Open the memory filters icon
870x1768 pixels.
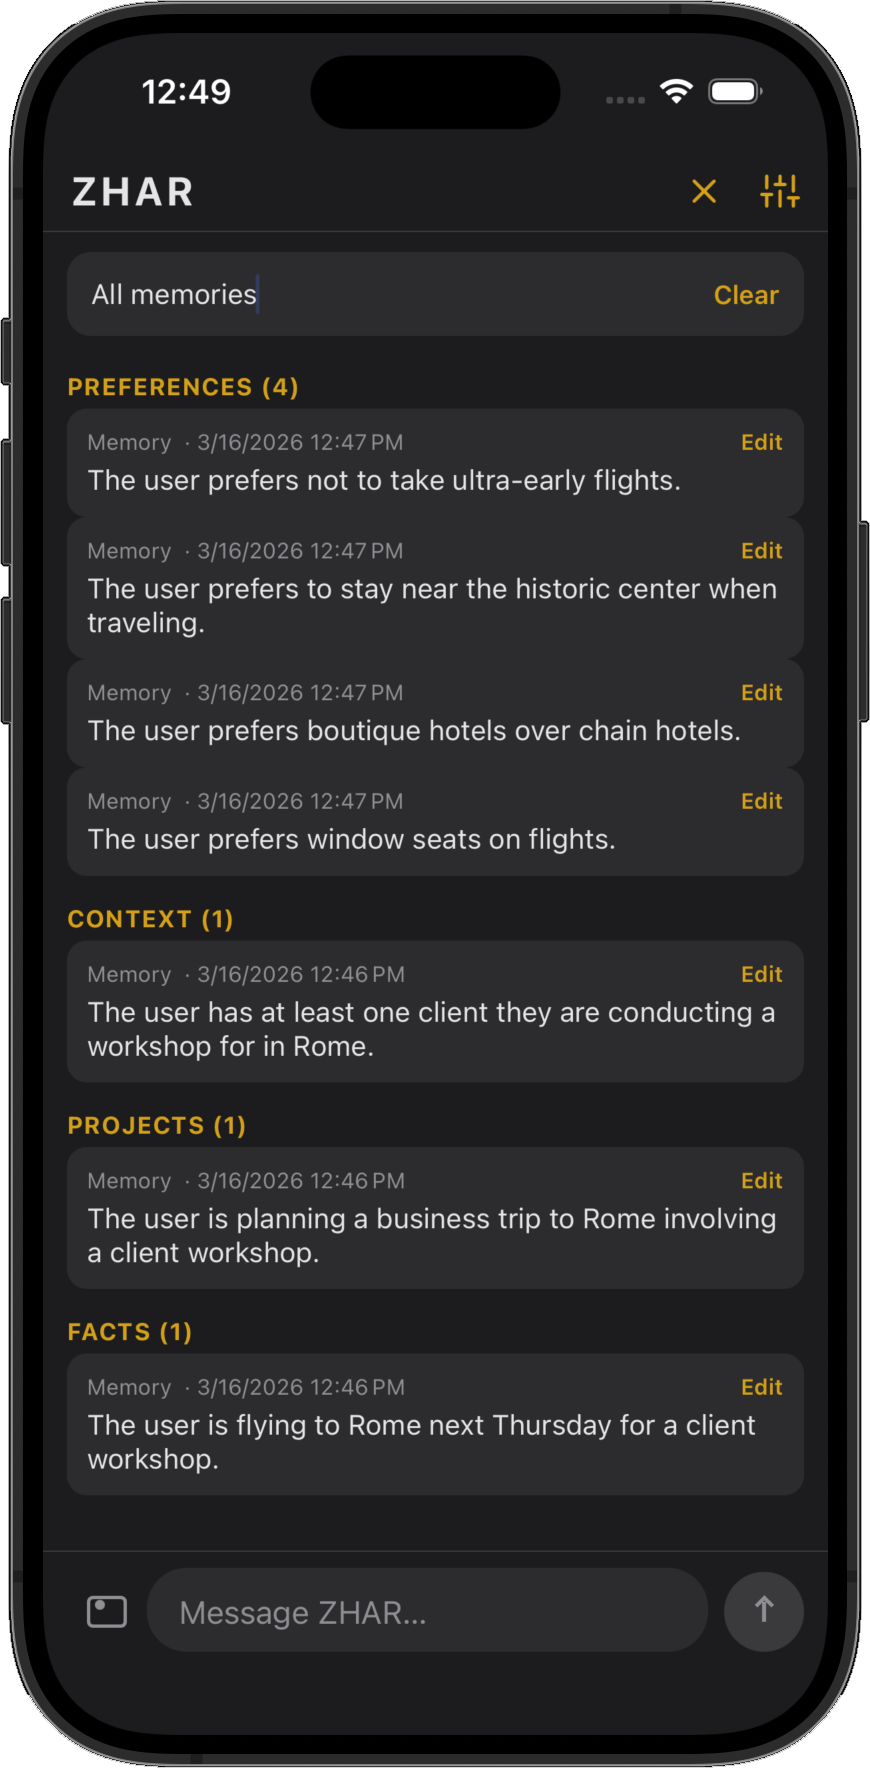coord(779,191)
